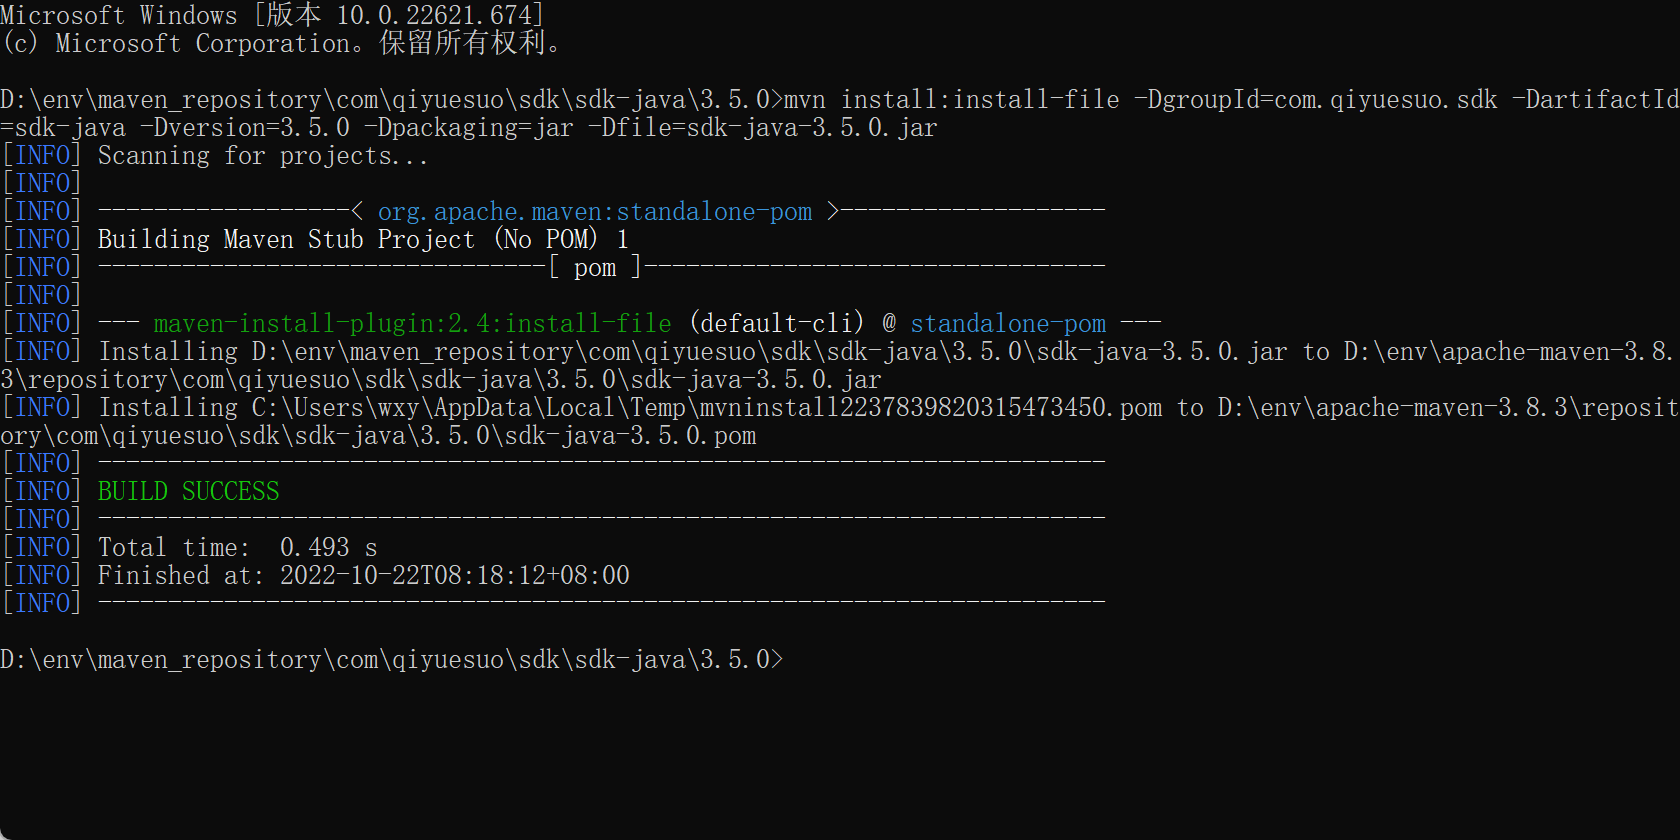The height and width of the screenshot is (840, 1680).
Task: Click the final command prompt line
Action: [x=391, y=659]
